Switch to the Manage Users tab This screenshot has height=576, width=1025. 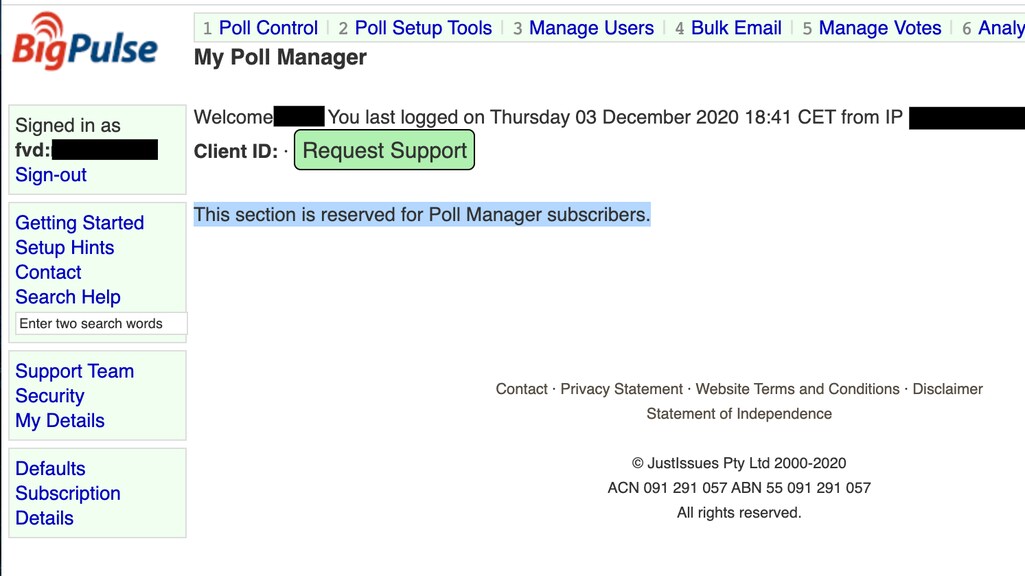591,28
